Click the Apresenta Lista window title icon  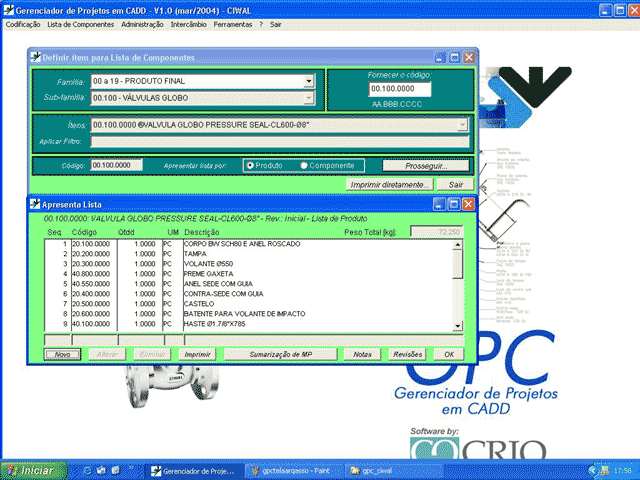coord(34,203)
